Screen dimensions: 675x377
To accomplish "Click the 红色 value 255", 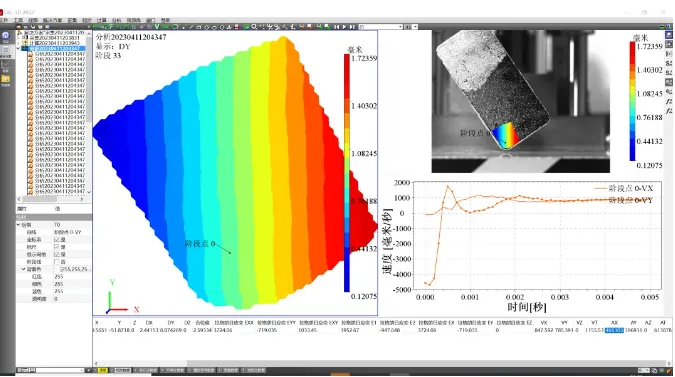I will [59, 277].
